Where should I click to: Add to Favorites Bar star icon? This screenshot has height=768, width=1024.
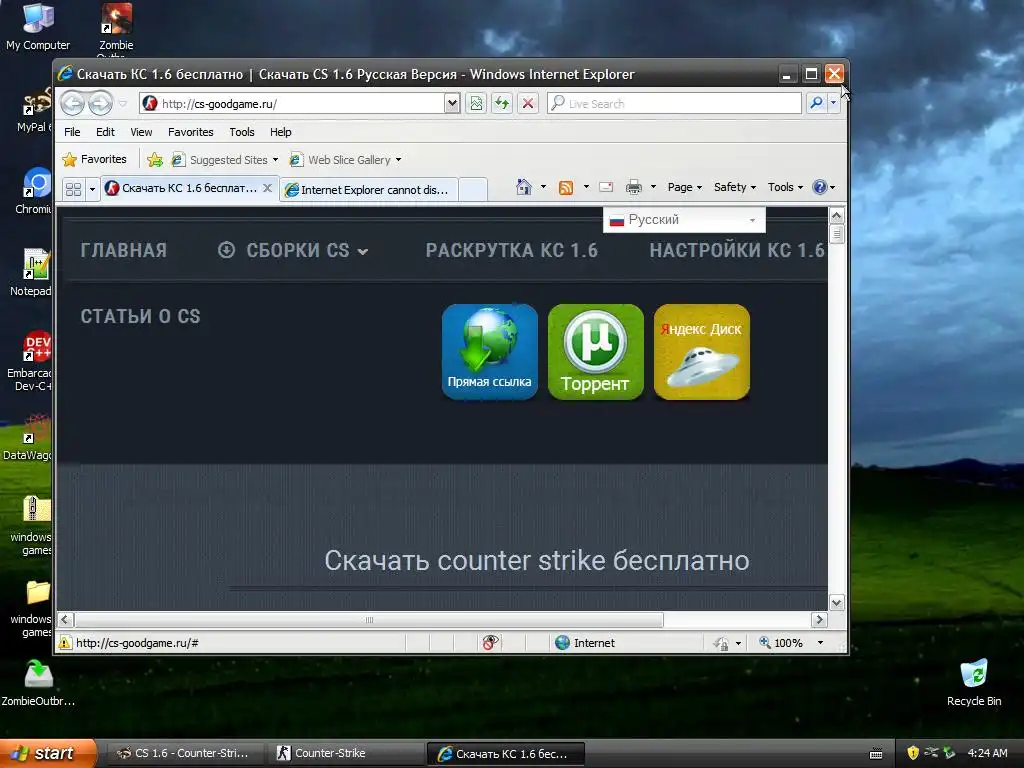coord(155,159)
